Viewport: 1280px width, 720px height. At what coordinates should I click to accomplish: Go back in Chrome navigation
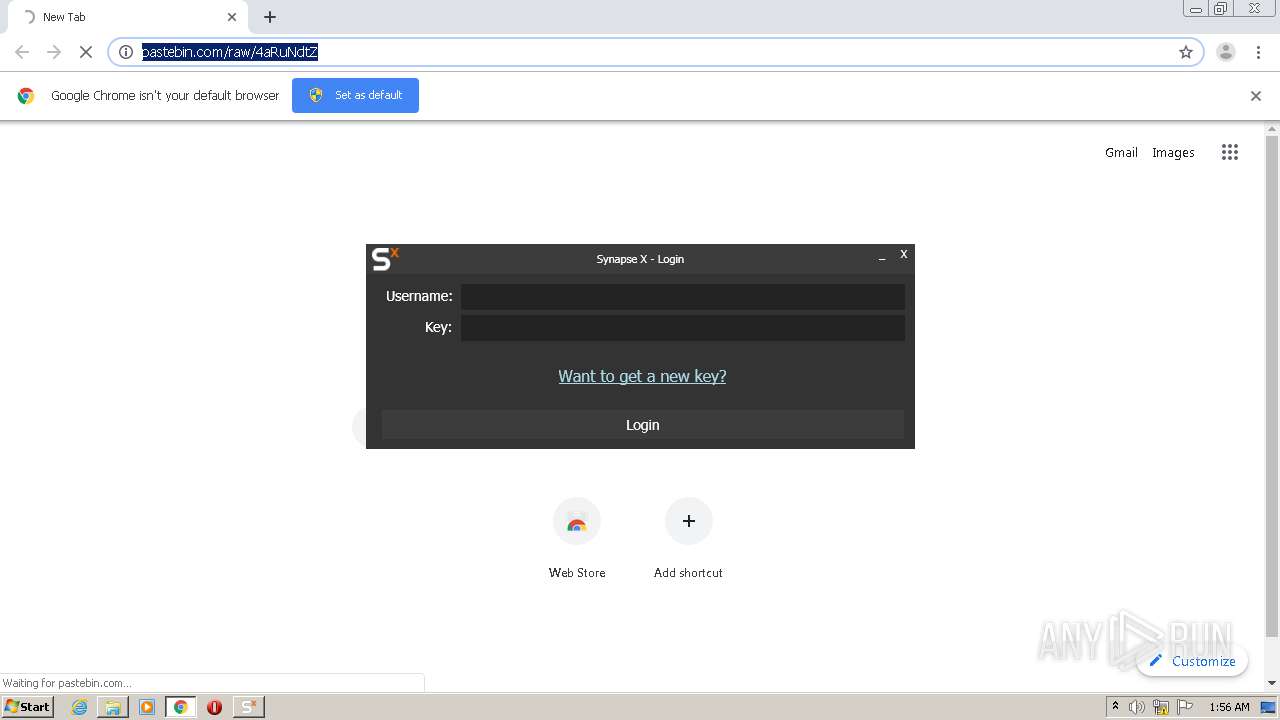22,52
